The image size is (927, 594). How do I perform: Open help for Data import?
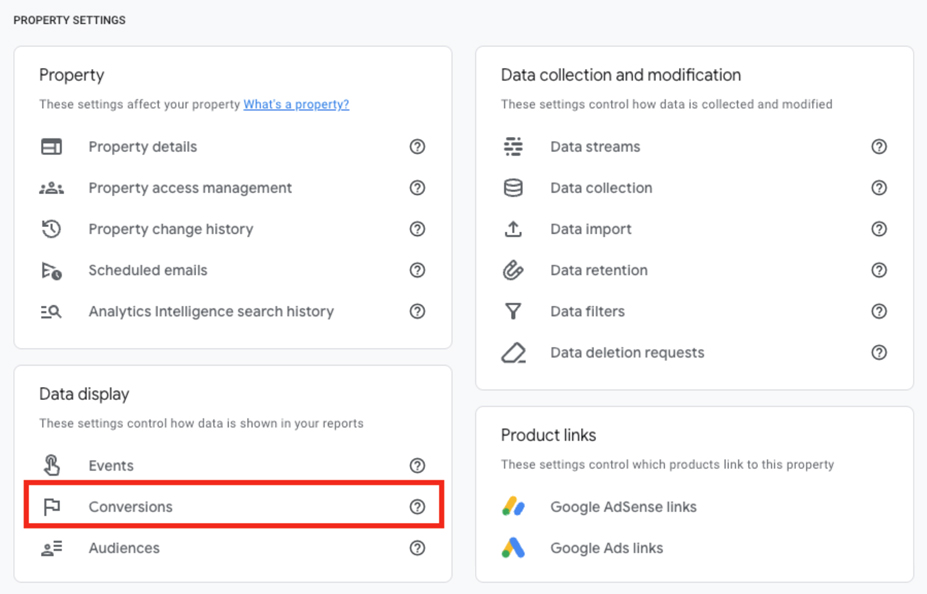879,229
